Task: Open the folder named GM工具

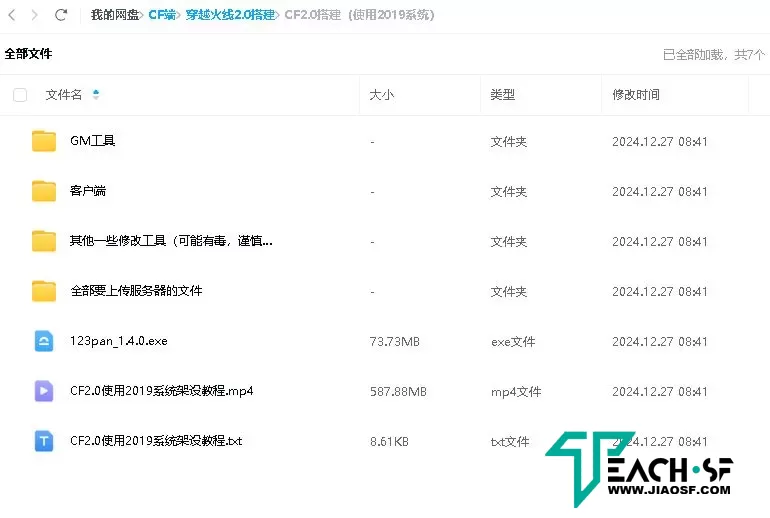Action: (x=93, y=141)
